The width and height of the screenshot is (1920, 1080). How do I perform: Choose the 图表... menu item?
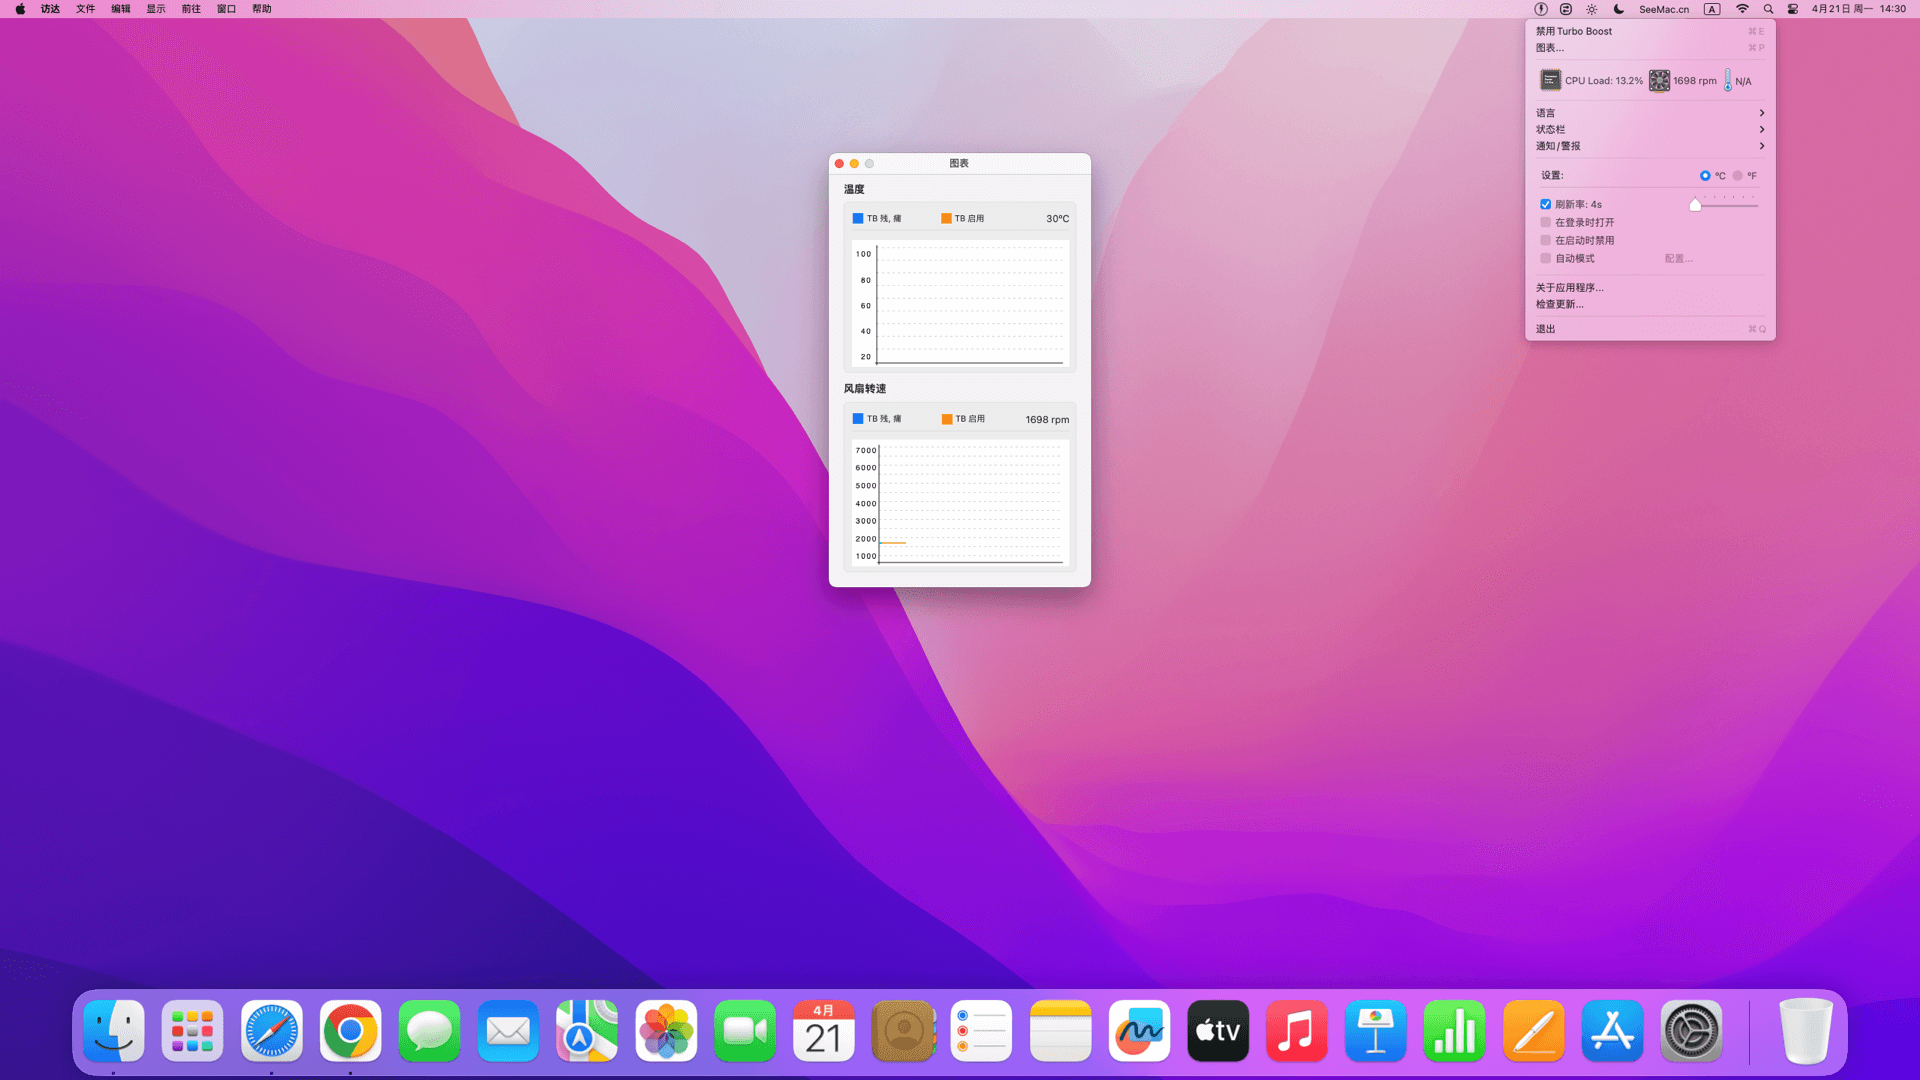tap(1550, 47)
